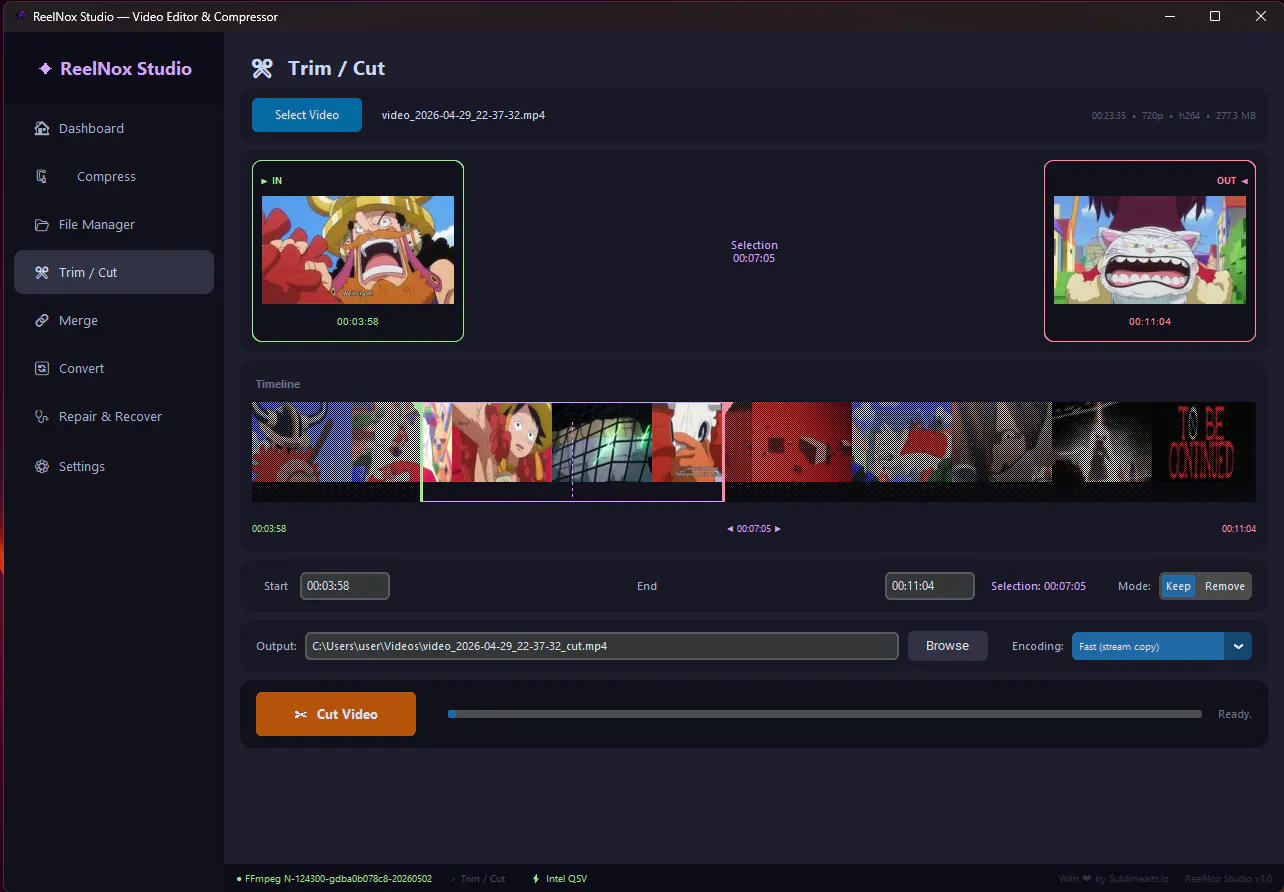
Task: Click the green FFmpeg status dot
Action: (239, 879)
